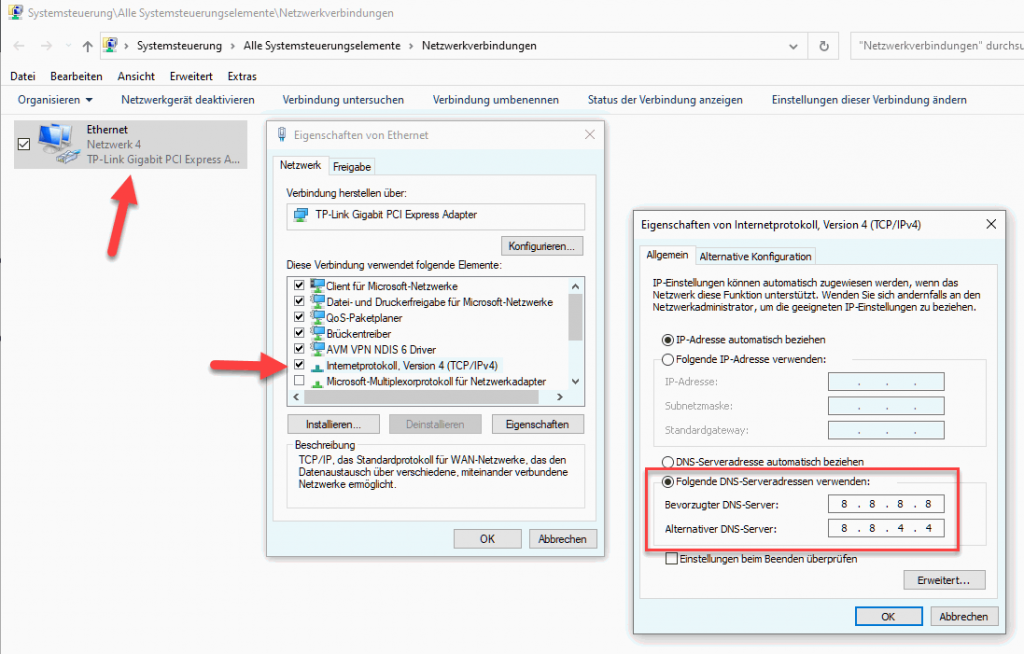Refresh the Netzwerkverbindungen view
The image size is (1024, 654).
(x=822, y=45)
